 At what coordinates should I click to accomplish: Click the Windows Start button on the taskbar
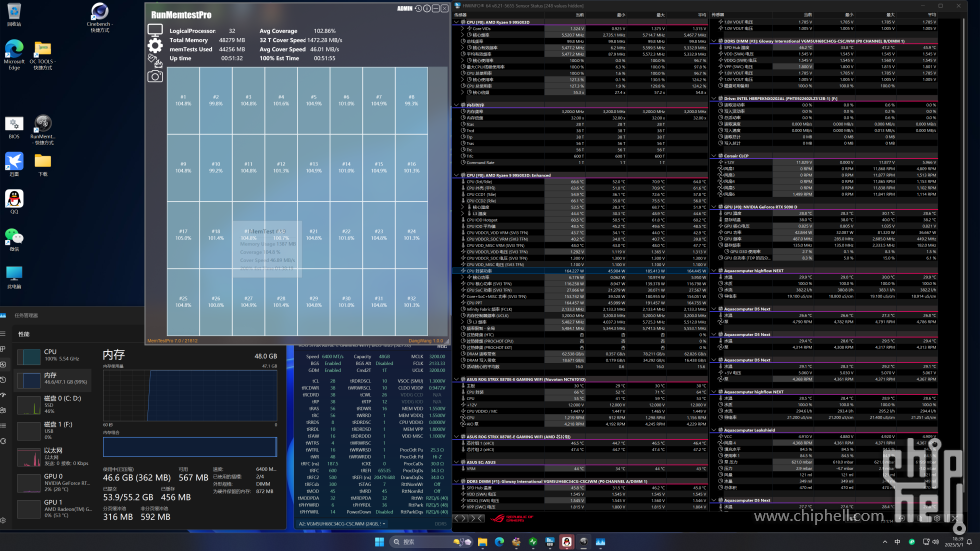click(x=379, y=542)
